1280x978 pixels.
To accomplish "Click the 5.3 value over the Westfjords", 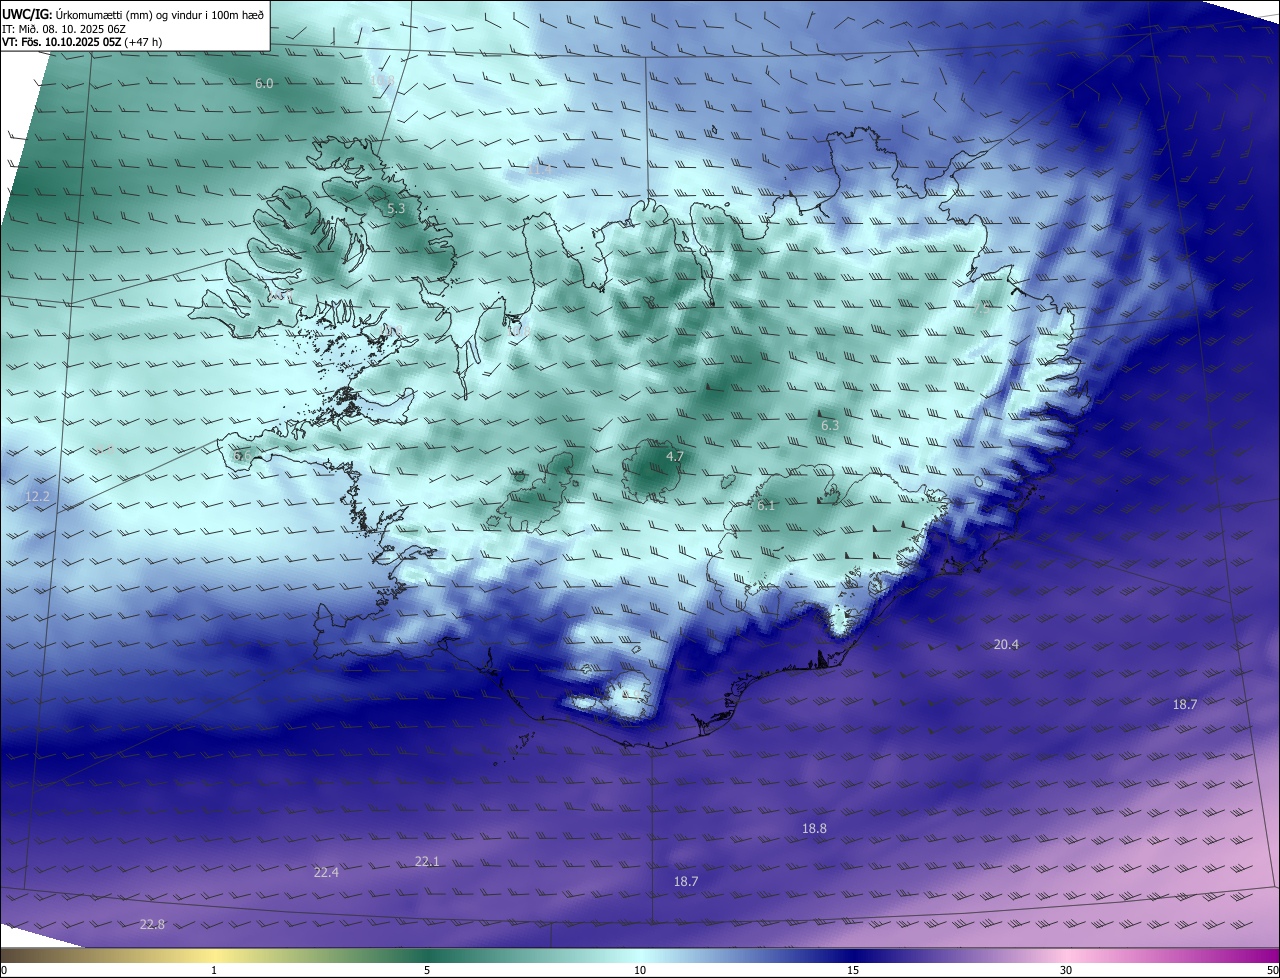I will coord(396,209).
